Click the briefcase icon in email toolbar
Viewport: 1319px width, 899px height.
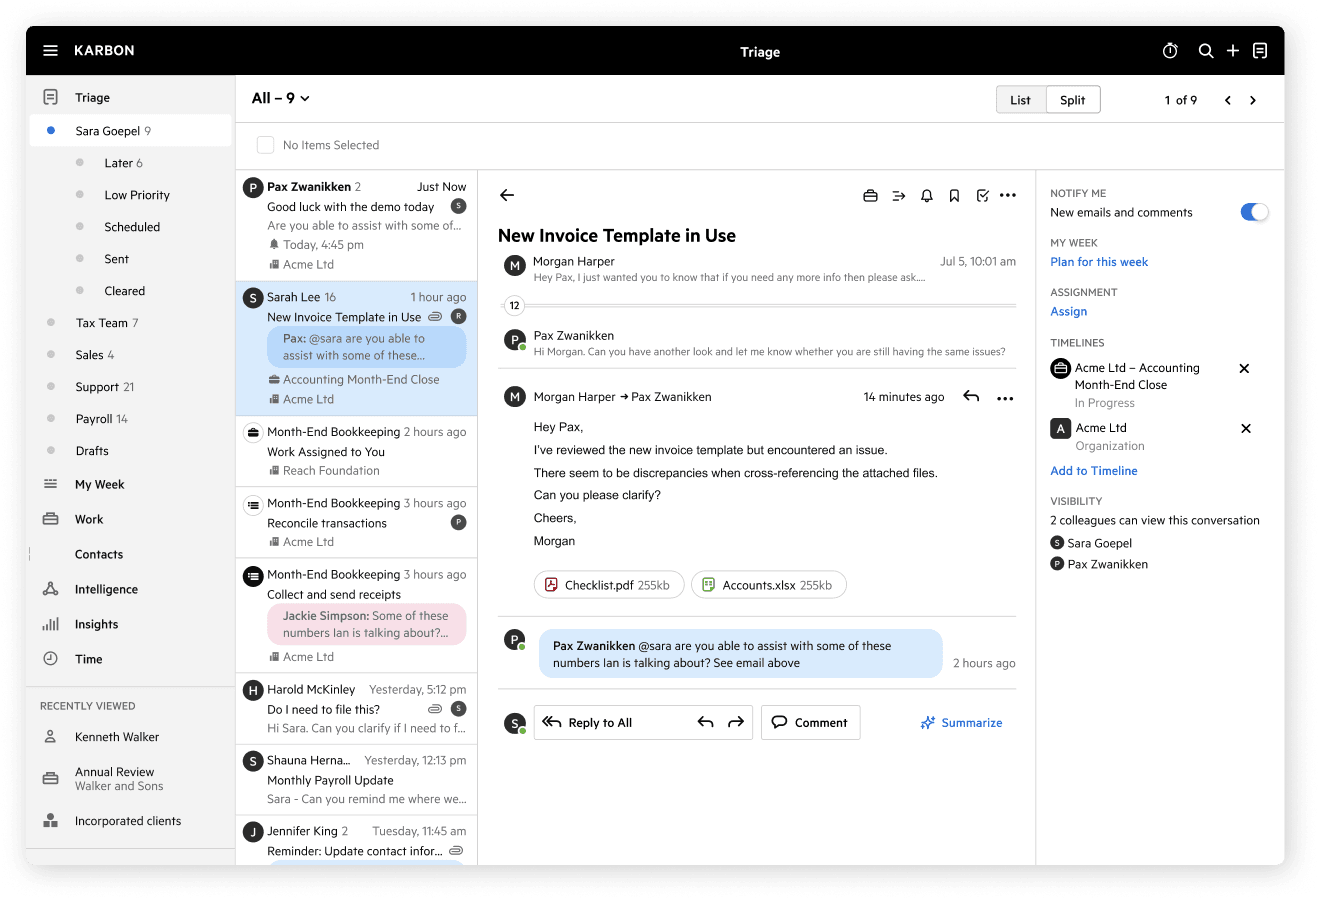coord(870,196)
